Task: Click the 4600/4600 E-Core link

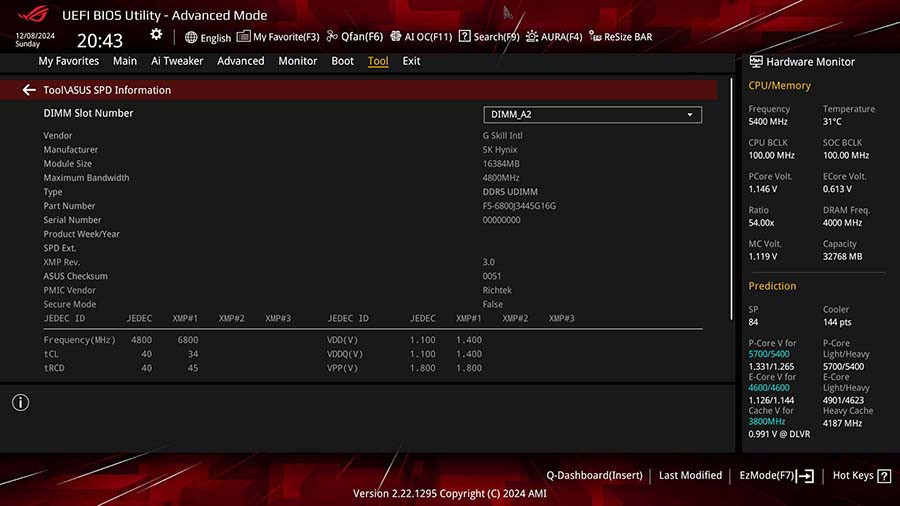Action: pos(769,388)
